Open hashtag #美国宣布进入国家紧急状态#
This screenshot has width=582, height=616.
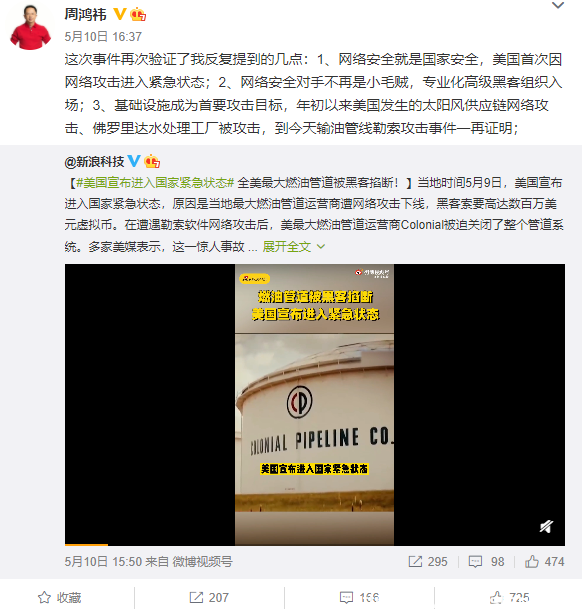155,183
